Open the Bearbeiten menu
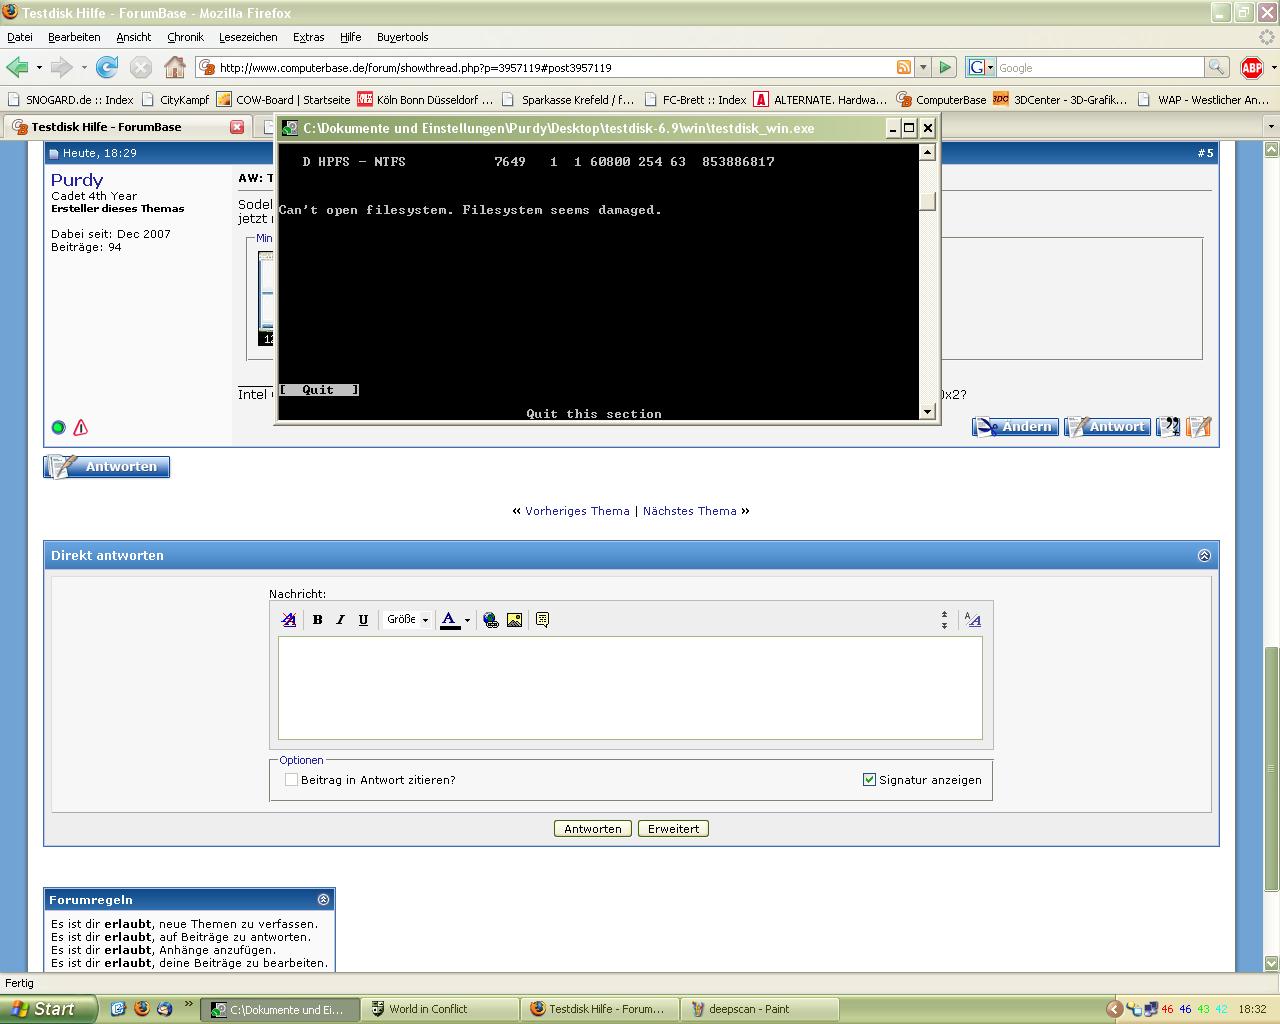Viewport: 1280px width, 1024px height. (x=74, y=37)
